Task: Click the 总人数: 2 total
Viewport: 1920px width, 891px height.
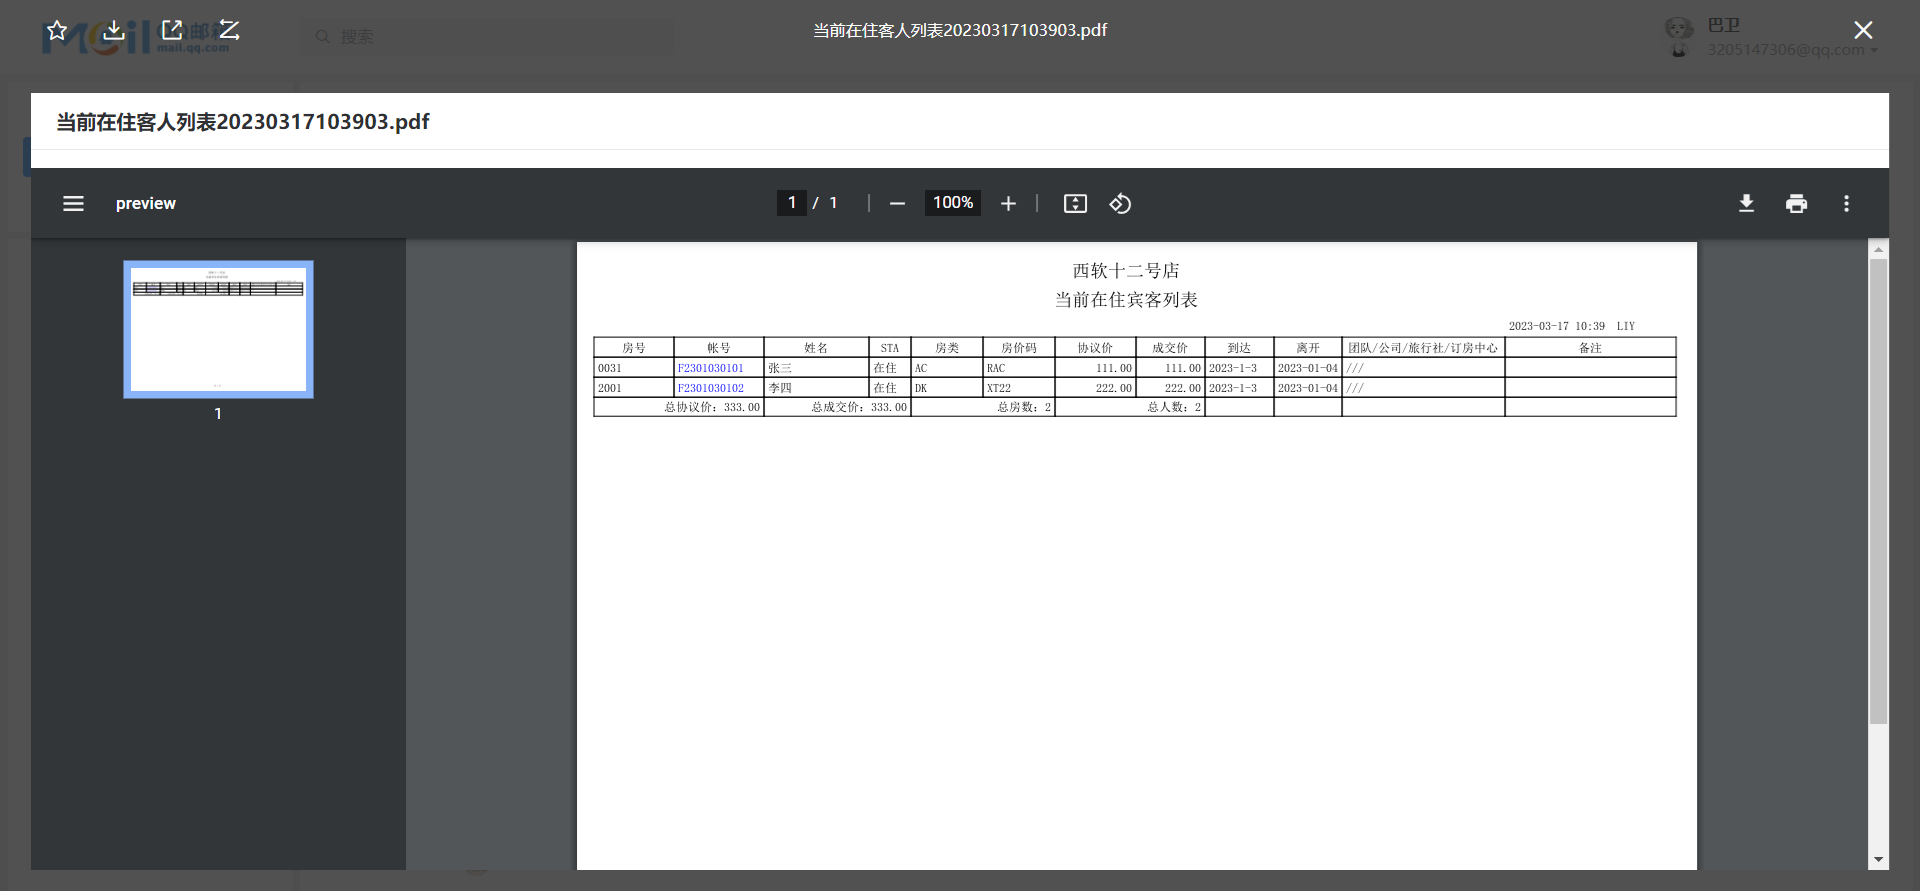Action: point(1174,407)
